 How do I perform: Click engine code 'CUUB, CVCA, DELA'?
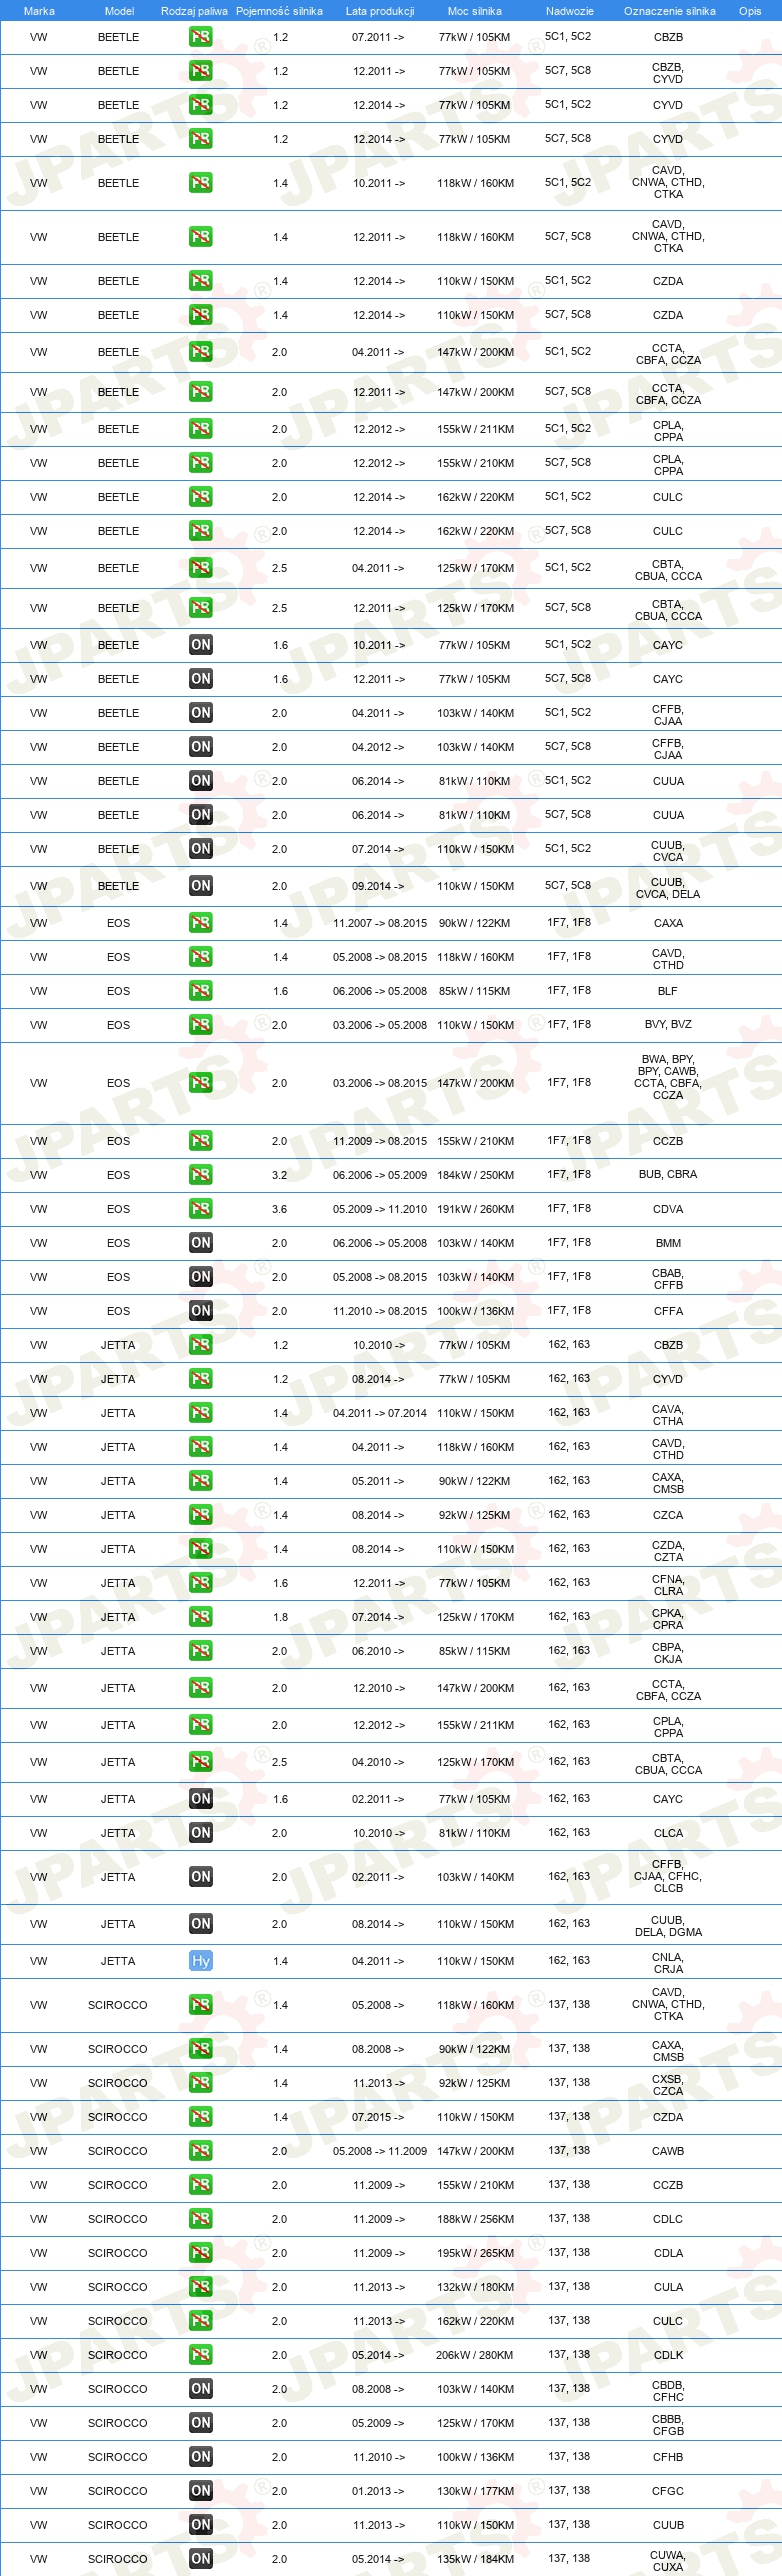[x=668, y=887]
